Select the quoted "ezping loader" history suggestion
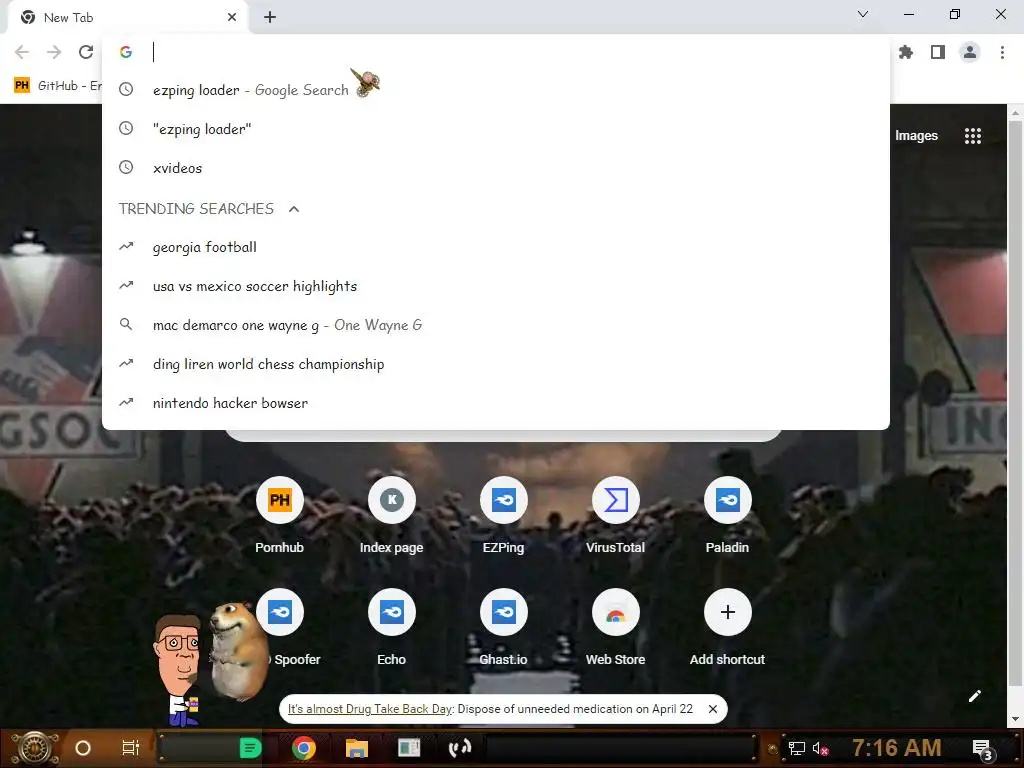This screenshot has width=1024, height=768. (496, 129)
